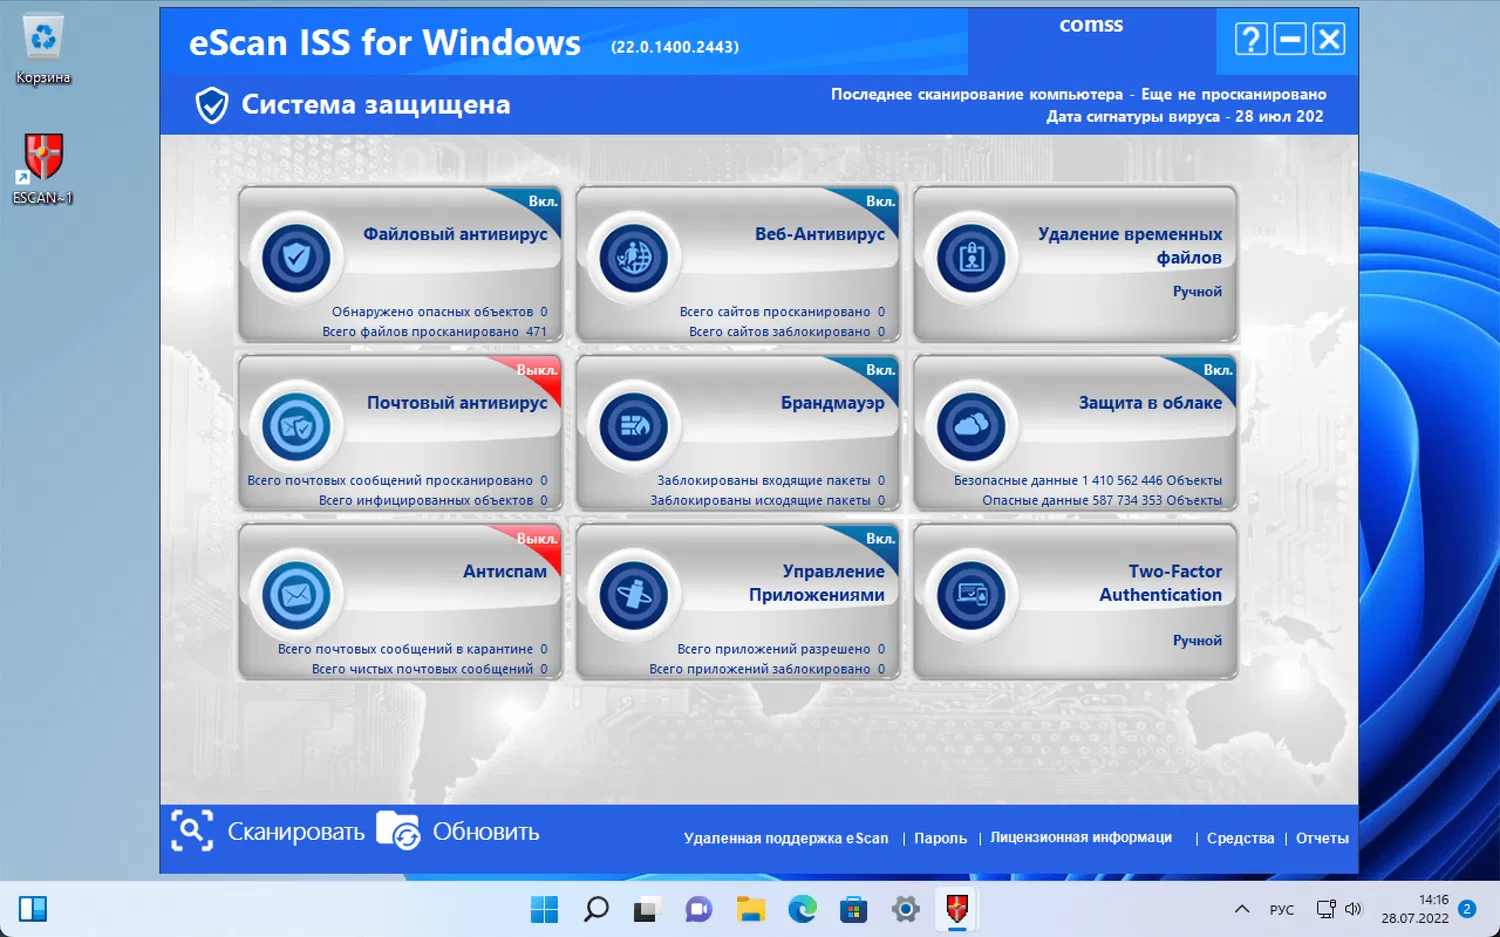Open 'Управление Приложениями' module title
Screen dimensions: 1500x937
tap(817, 583)
